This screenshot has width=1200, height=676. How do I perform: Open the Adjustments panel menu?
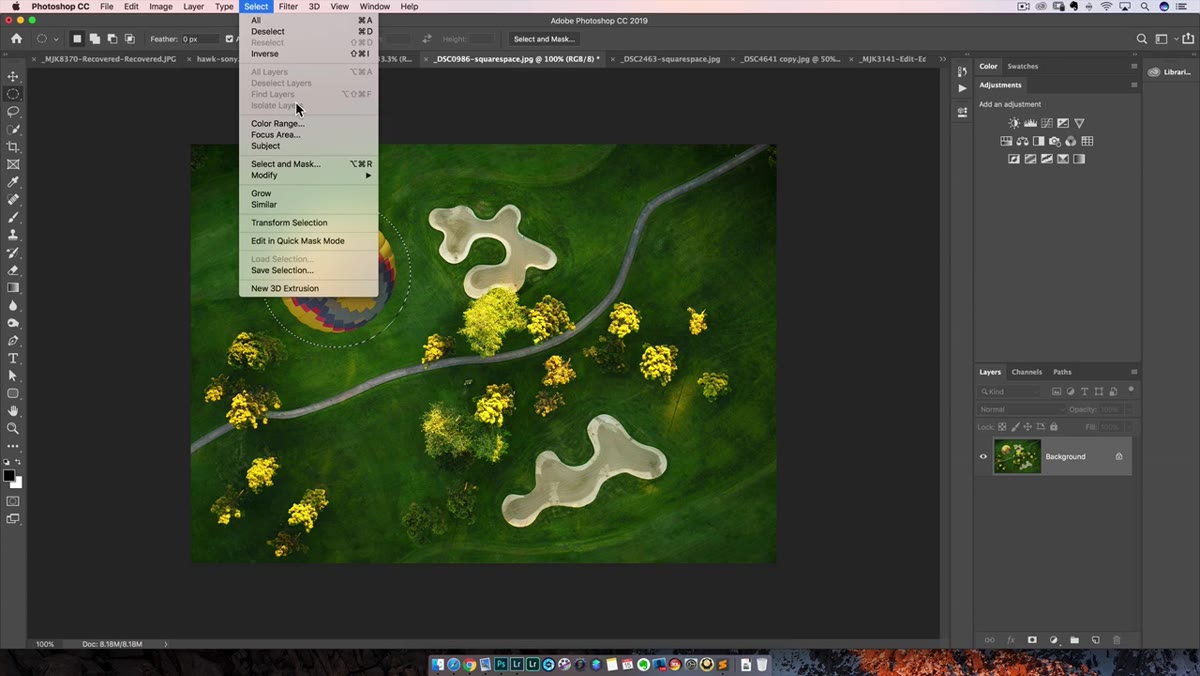click(x=1134, y=85)
